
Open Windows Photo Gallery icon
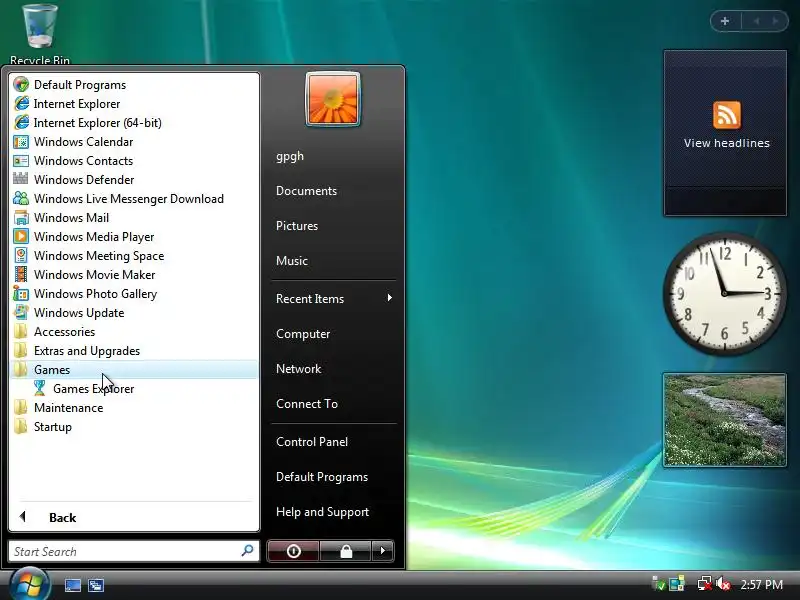[x=21, y=293]
